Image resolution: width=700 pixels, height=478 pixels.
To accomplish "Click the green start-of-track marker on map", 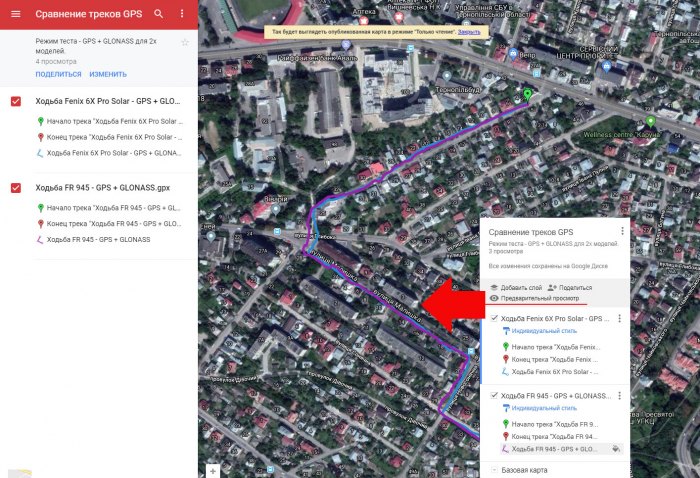I will pos(528,95).
